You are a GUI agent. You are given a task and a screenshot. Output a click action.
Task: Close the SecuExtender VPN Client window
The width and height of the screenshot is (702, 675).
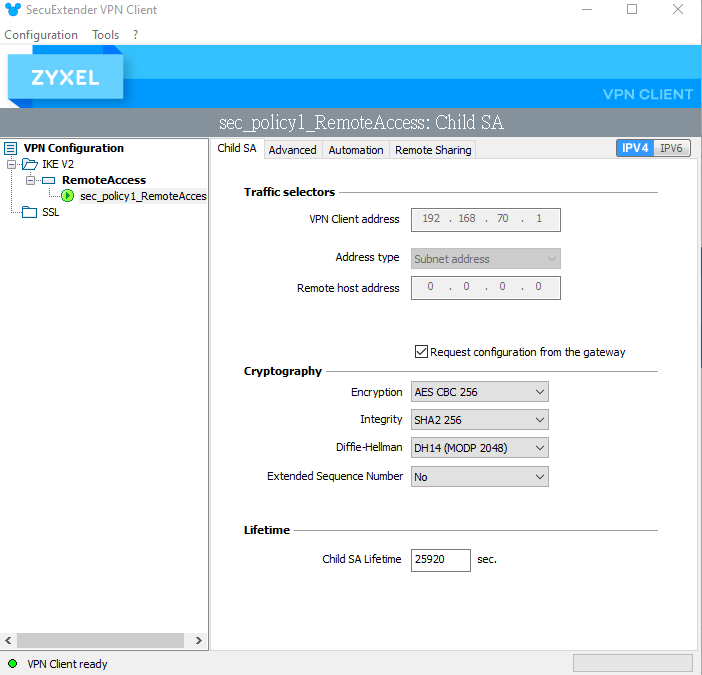[678, 9]
